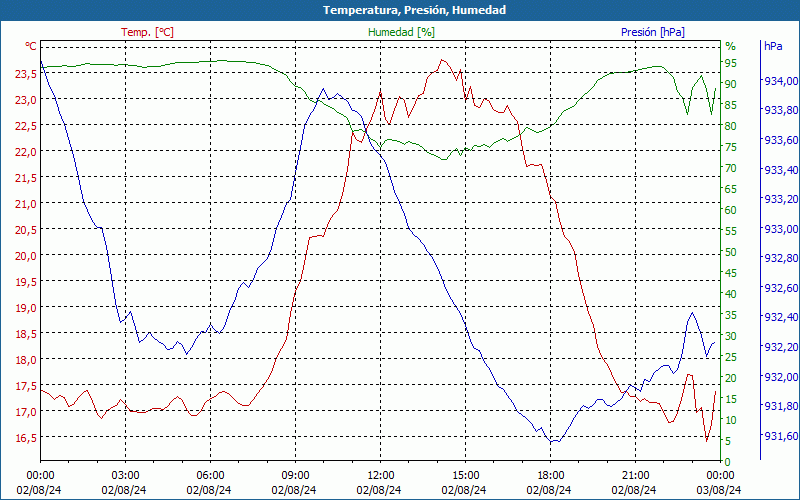Click the '°C' unit label on temperature axis
Screen dimensions: 800x500
[31, 46]
